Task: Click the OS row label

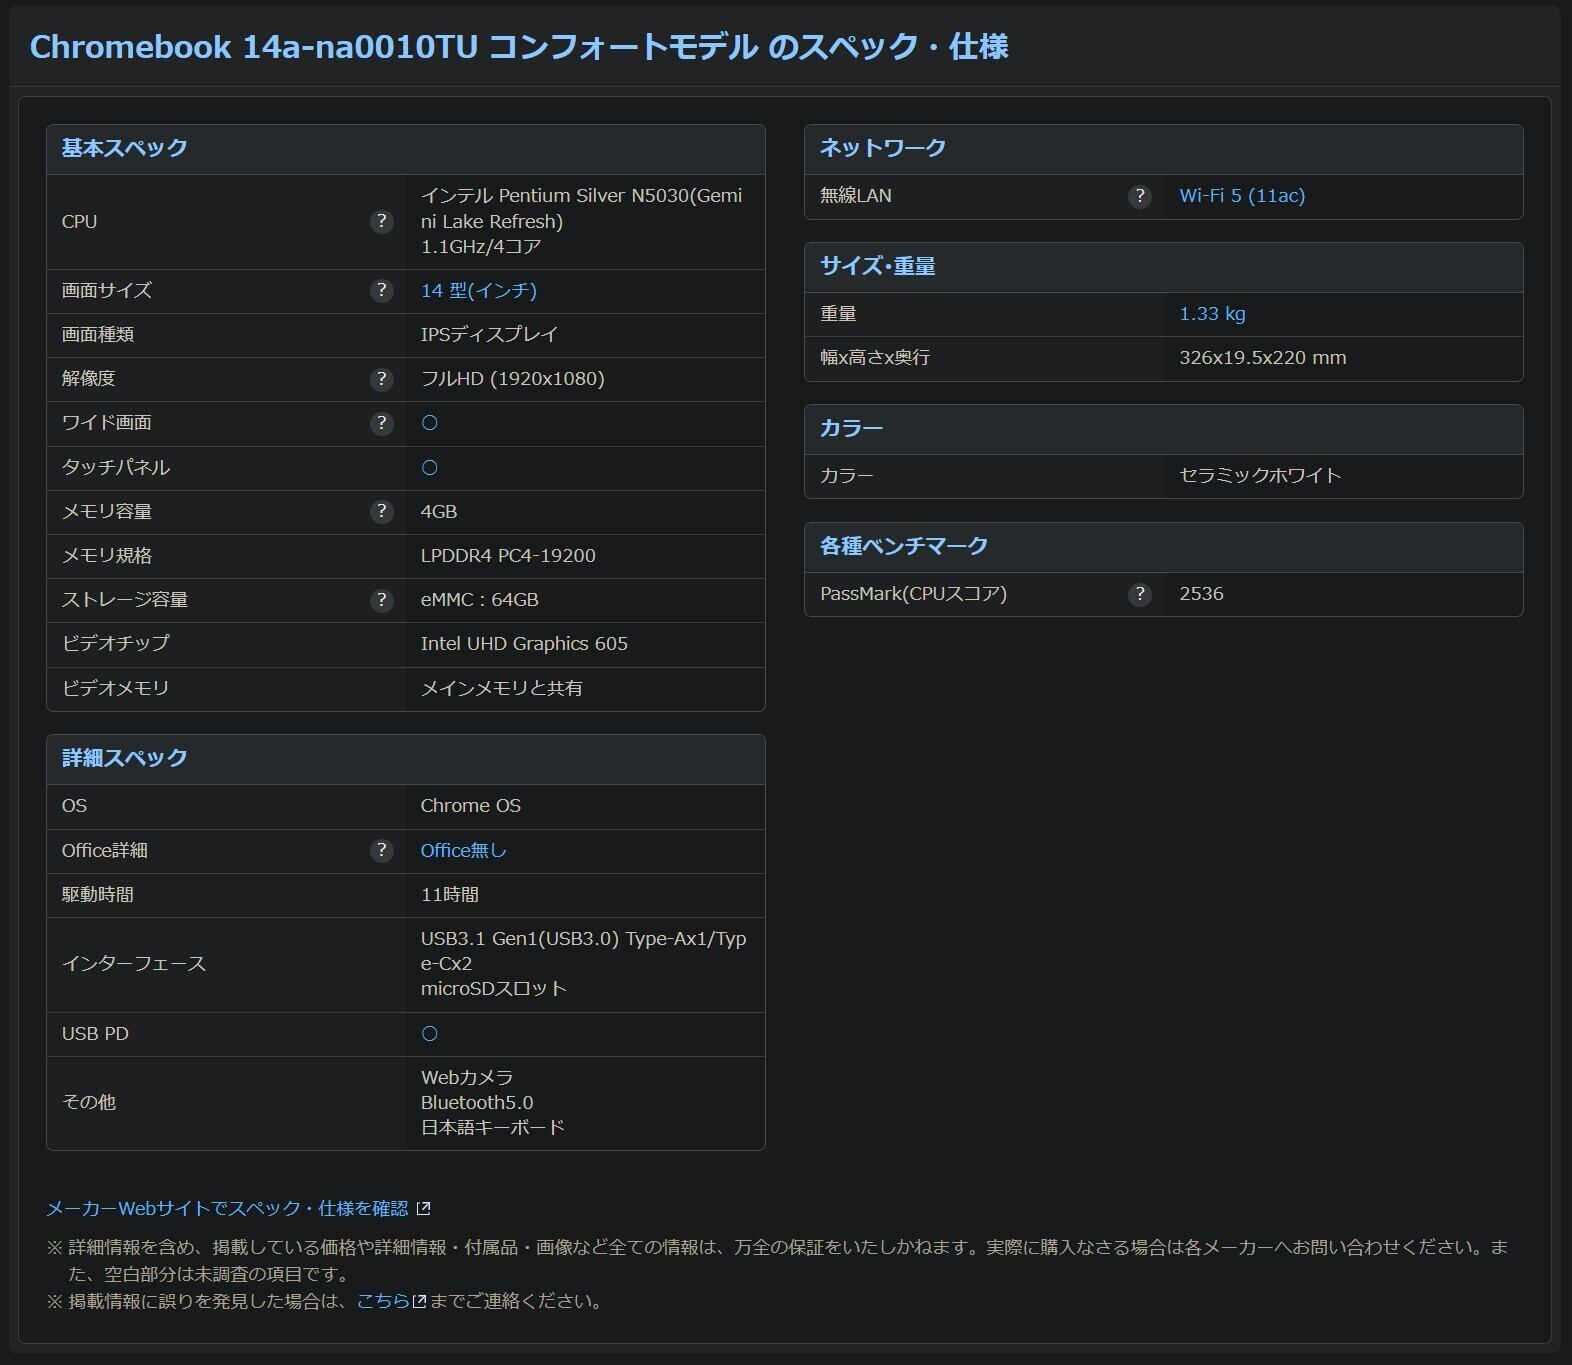Action: click(75, 806)
